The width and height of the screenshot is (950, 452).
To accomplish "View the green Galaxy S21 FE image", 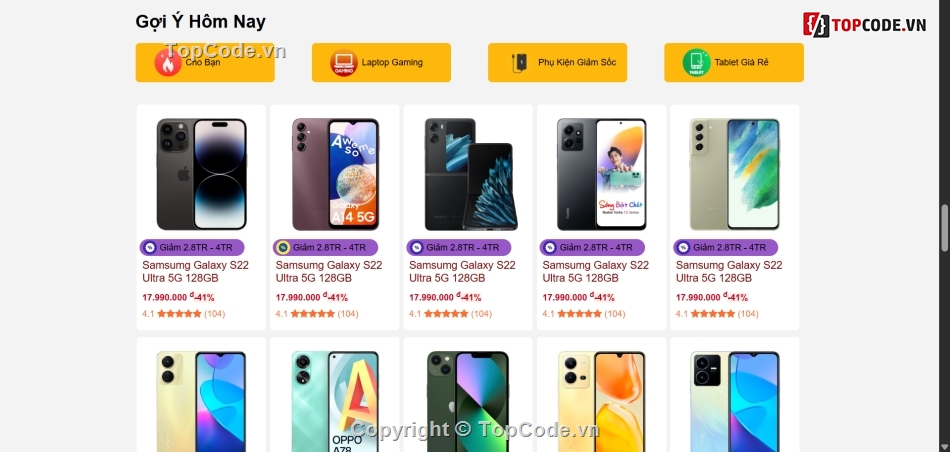I will point(734,174).
